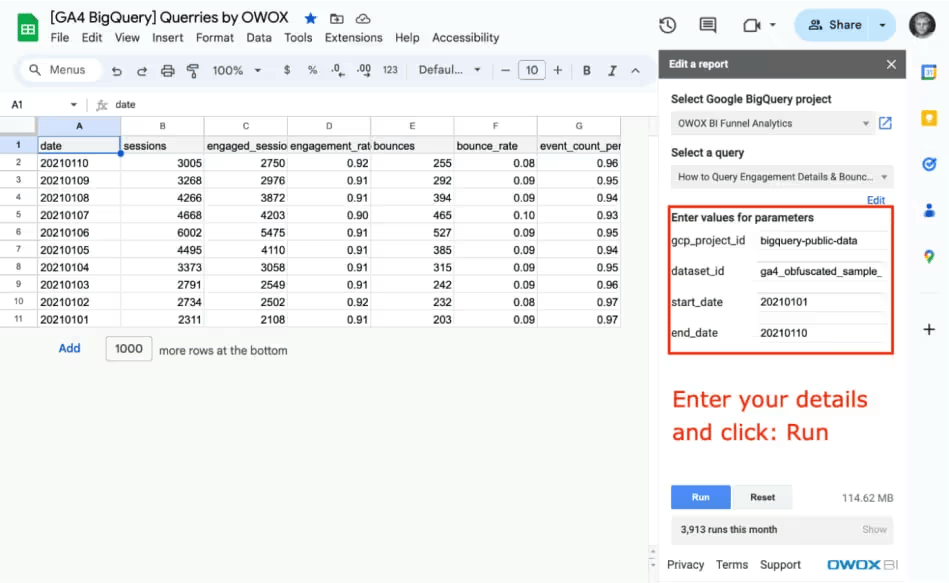This screenshot has height=583, width=949.
Task: Format as percent
Action: pyautogui.click(x=312, y=70)
